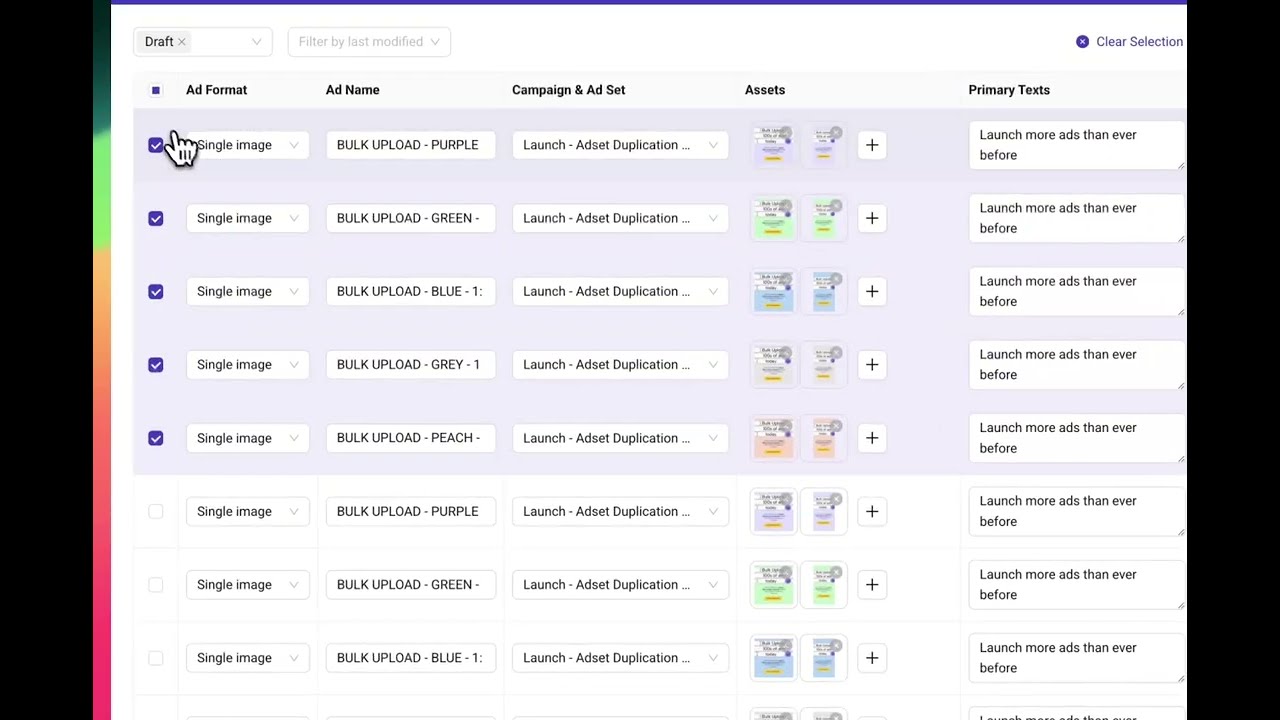This screenshot has width=1280, height=720.
Task: Select the first grey asset thumbnail in GREY row
Action: click(x=773, y=365)
